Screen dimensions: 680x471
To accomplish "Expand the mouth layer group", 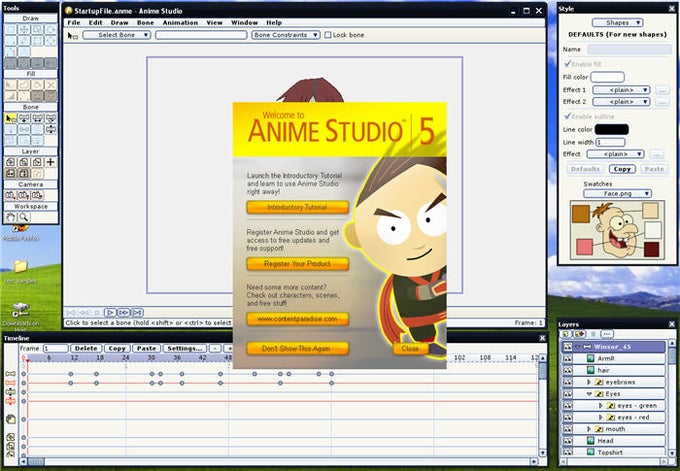I will pyautogui.click(x=589, y=429).
